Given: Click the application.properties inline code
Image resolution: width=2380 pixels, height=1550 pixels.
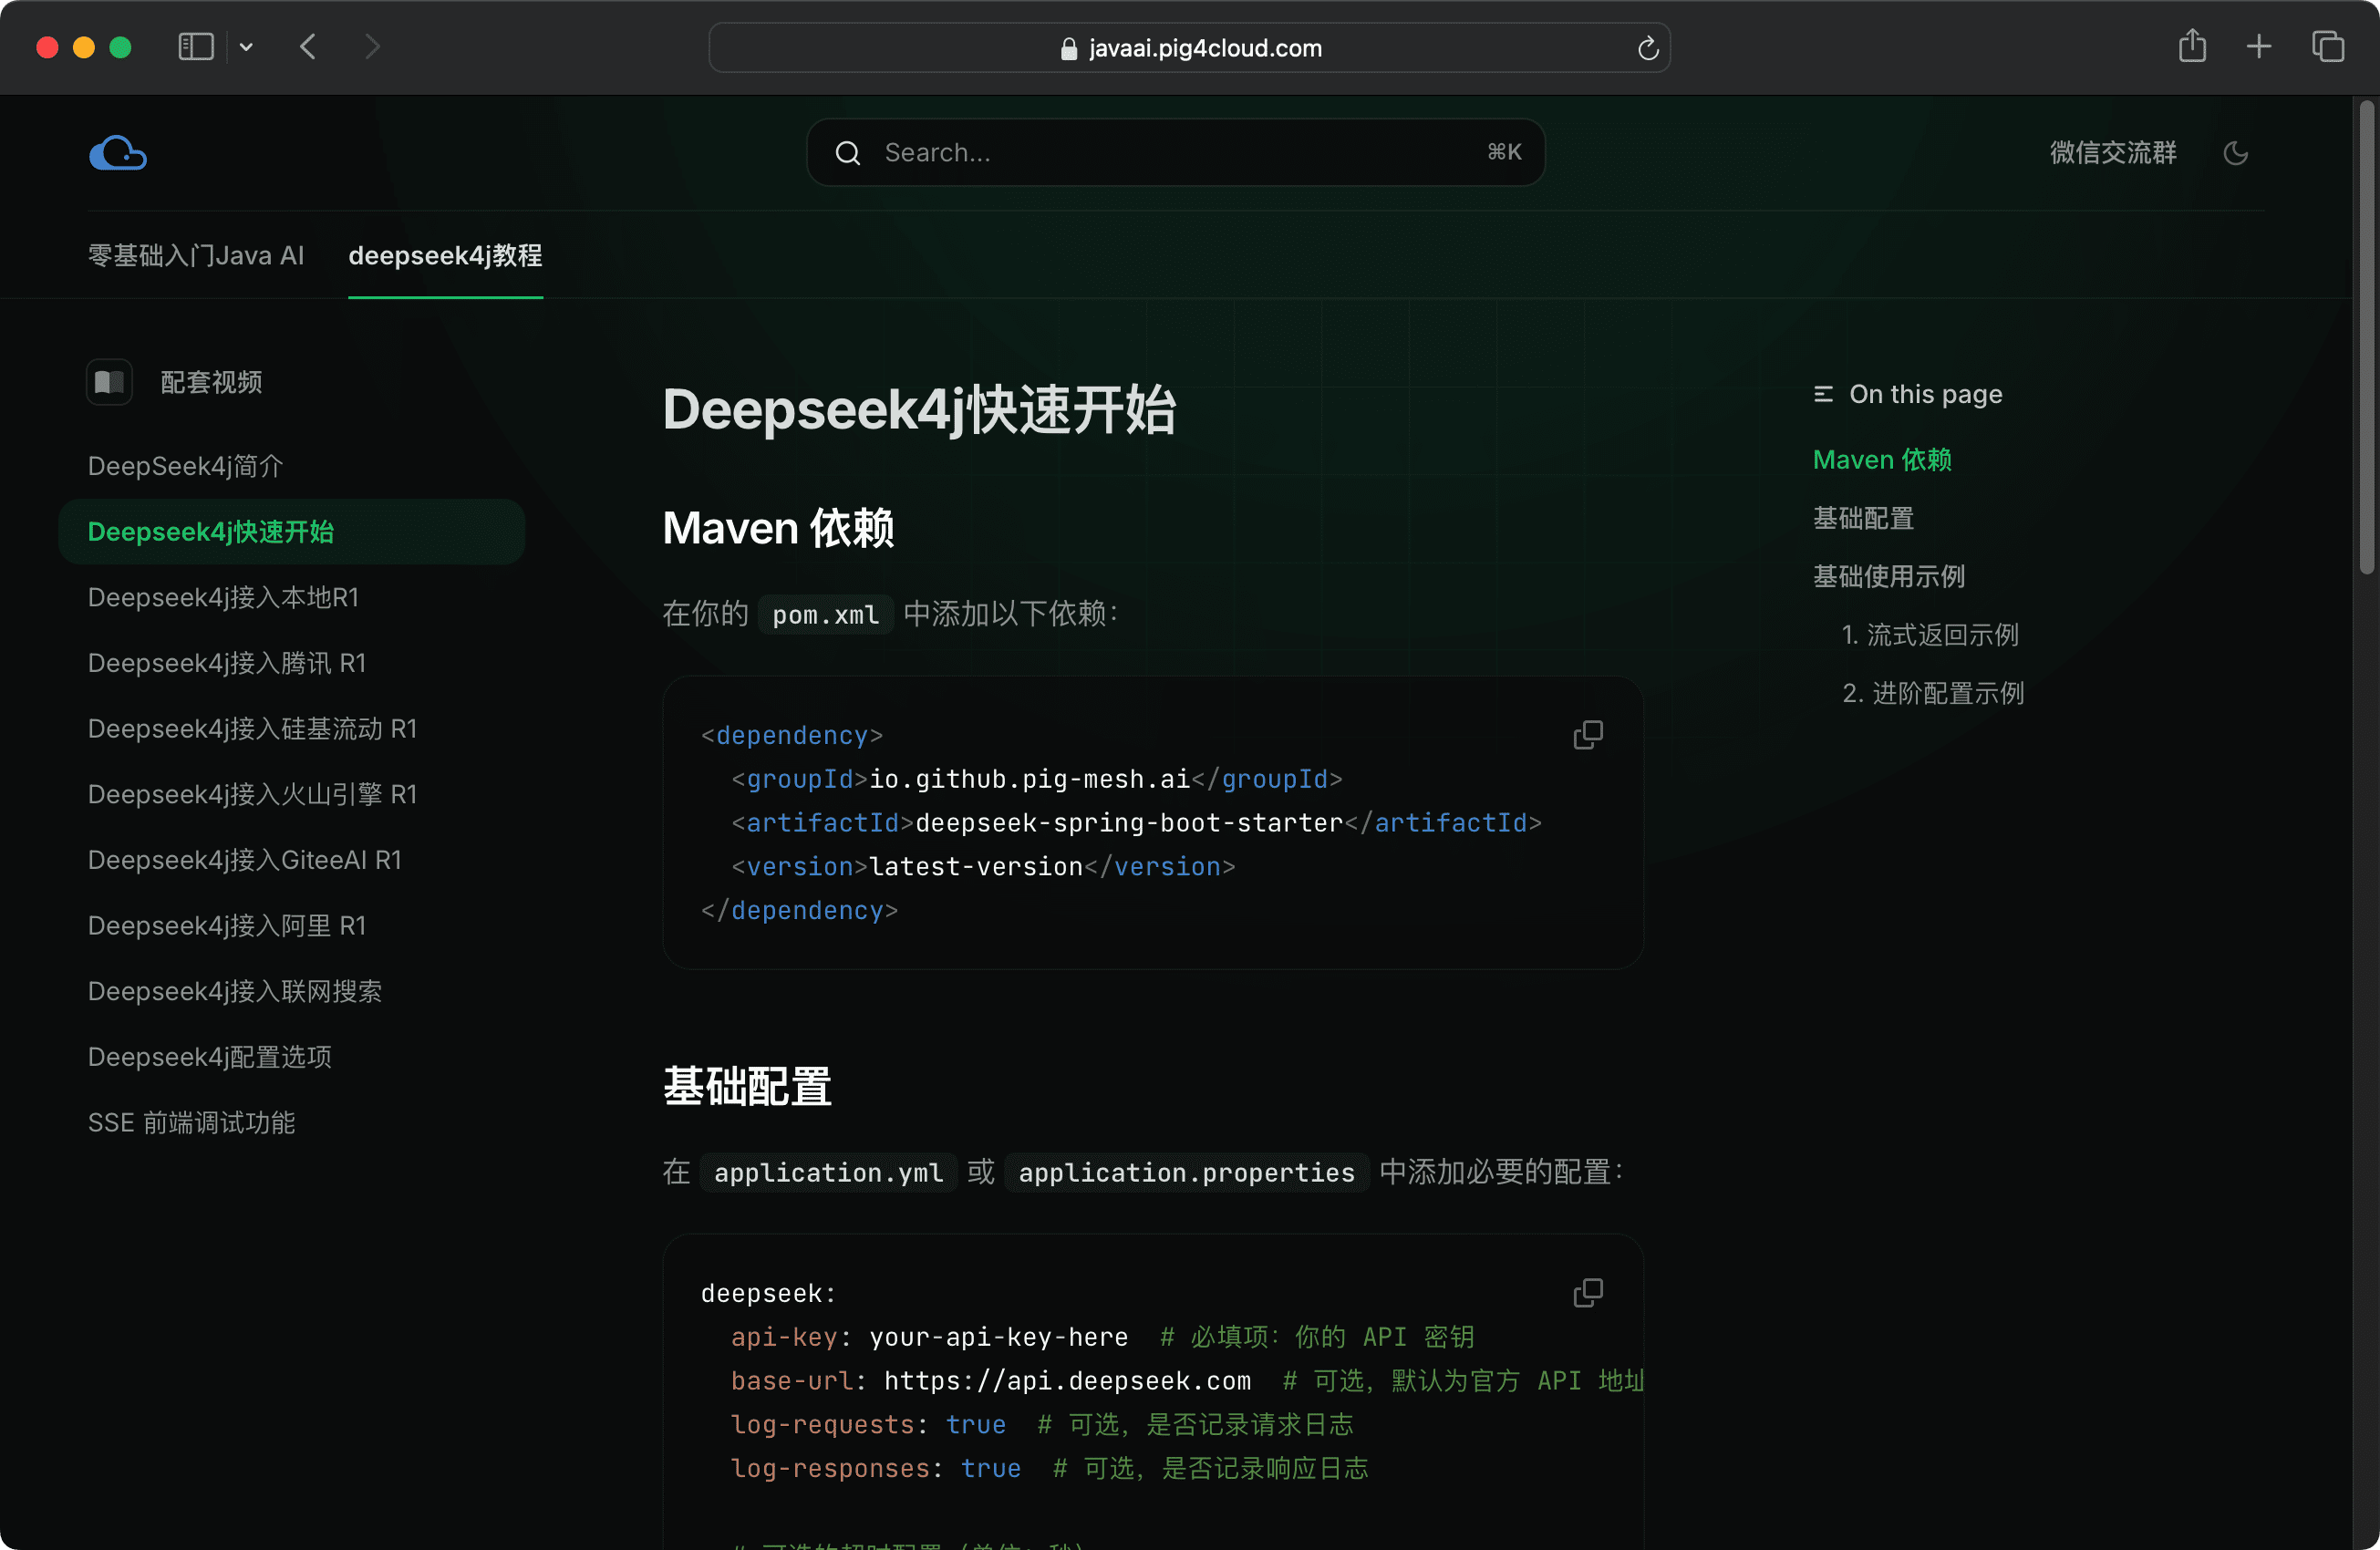Looking at the screenshot, I should (x=1186, y=1172).
